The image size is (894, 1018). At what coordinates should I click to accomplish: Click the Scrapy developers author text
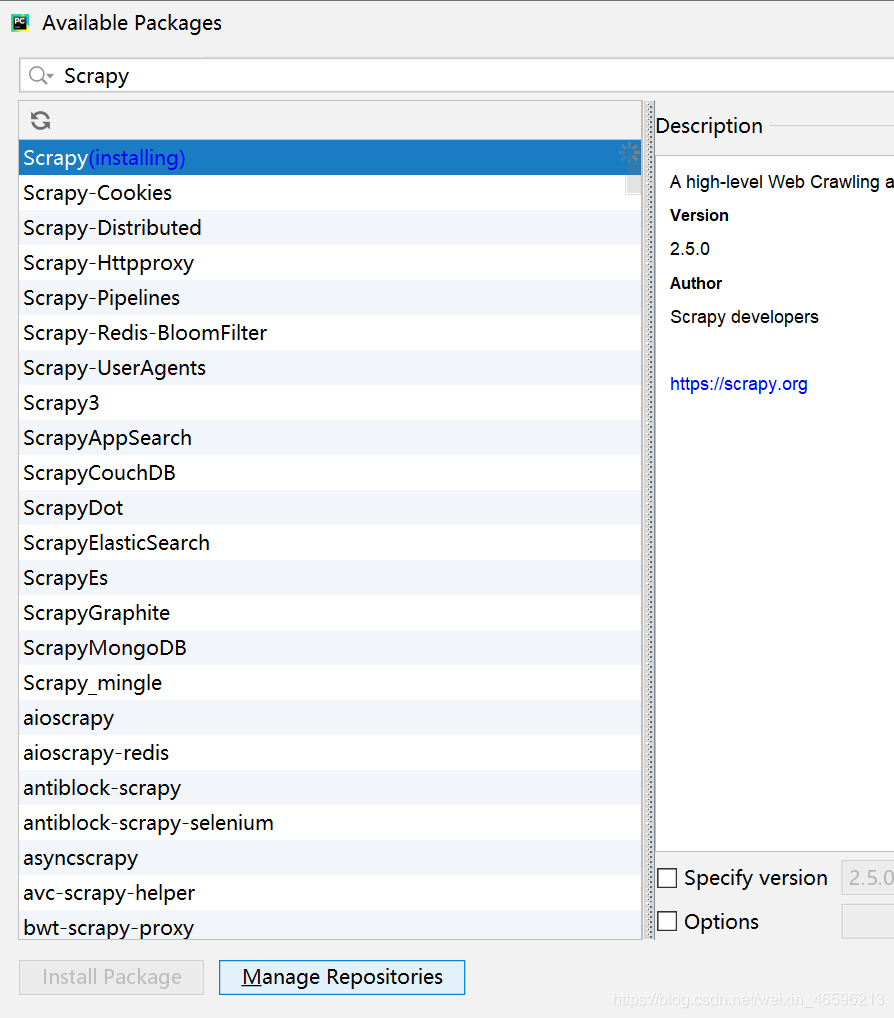click(x=744, y=317)
